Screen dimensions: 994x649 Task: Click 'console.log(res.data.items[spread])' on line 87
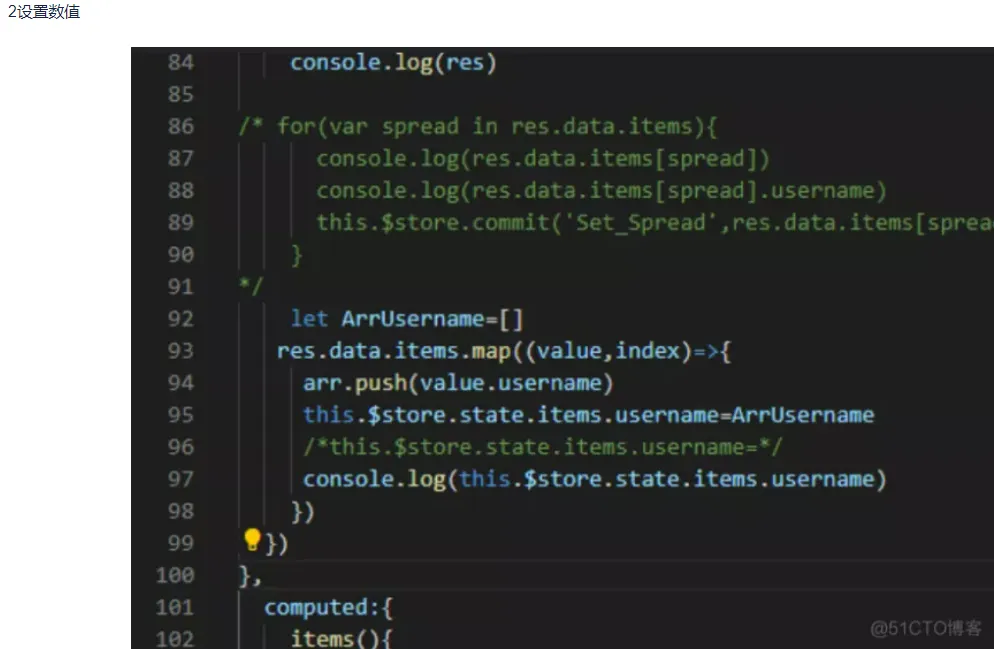point(543,158)
